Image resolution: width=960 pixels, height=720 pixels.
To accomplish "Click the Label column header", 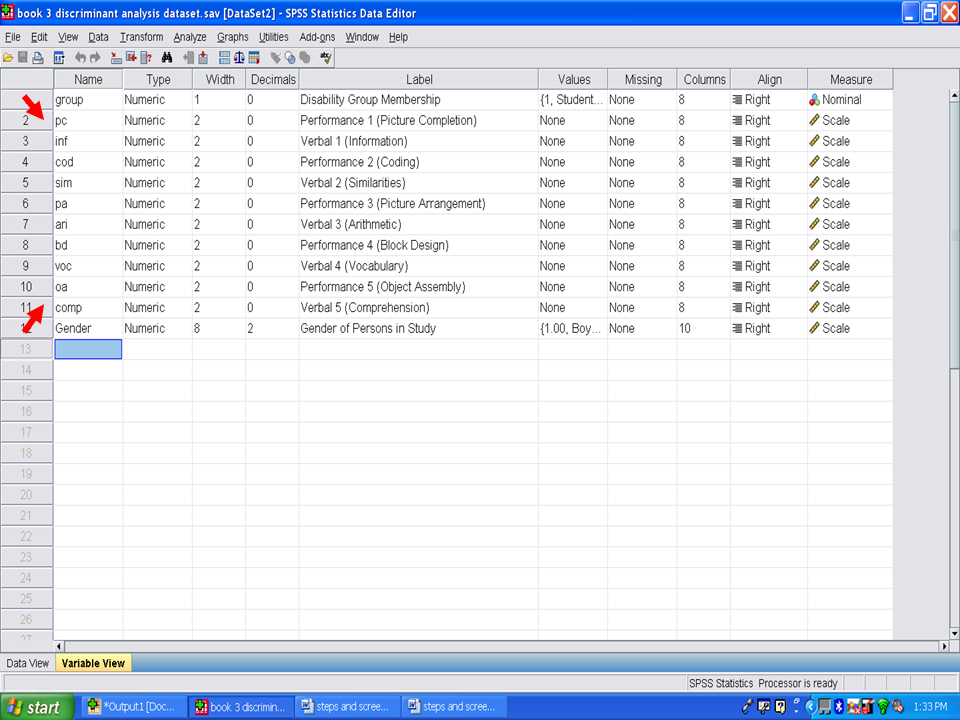I will pos(418,79).
